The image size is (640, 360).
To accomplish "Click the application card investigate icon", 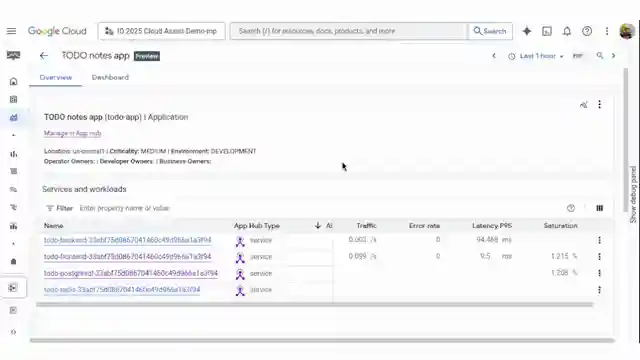I will pyautogui.click(x=584, y=105).
